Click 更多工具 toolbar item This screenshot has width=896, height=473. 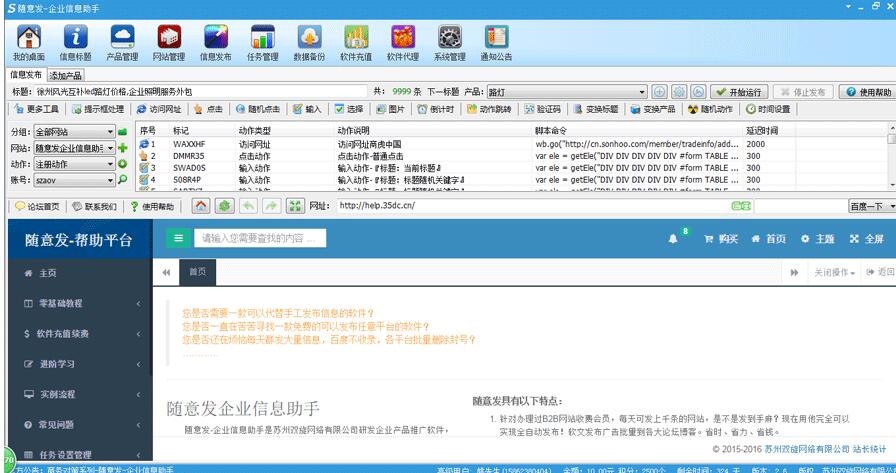[x=37, y=109]
